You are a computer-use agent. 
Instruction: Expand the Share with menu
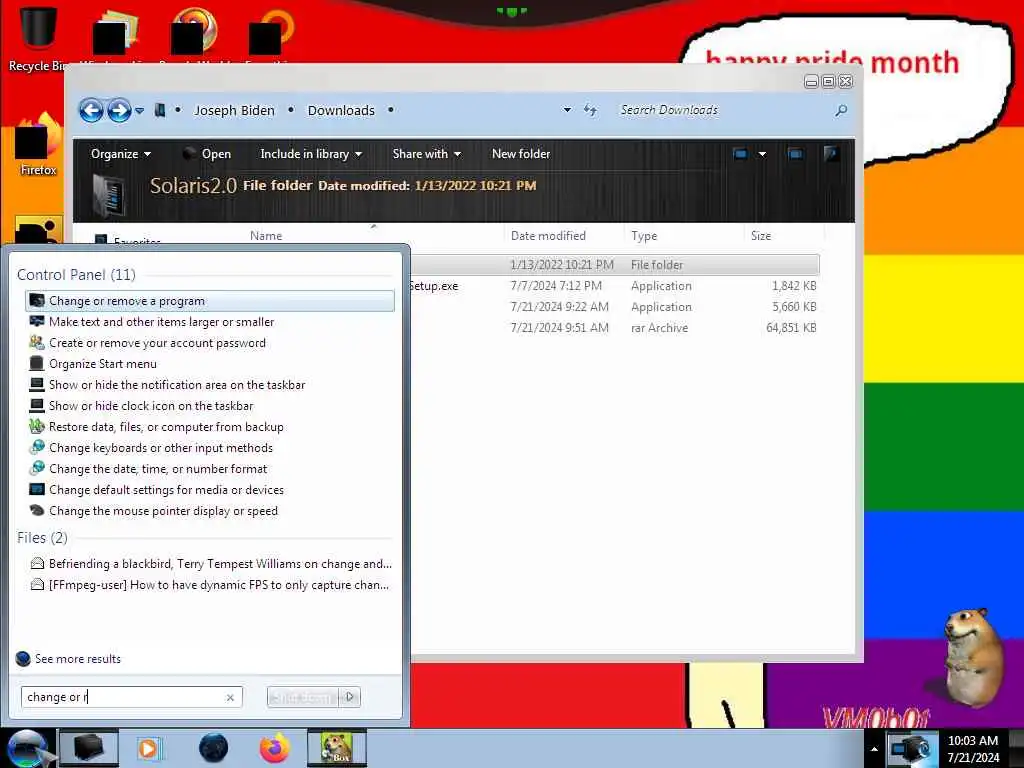(x=426, y=154)
